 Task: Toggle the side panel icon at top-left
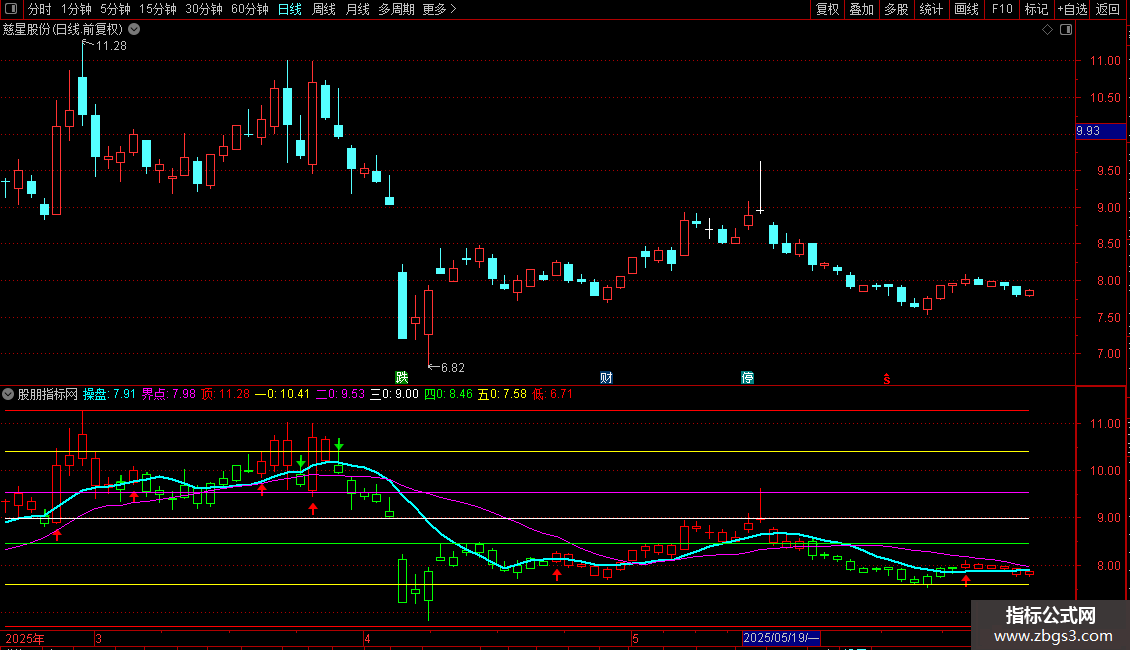(x=10, y=9)
